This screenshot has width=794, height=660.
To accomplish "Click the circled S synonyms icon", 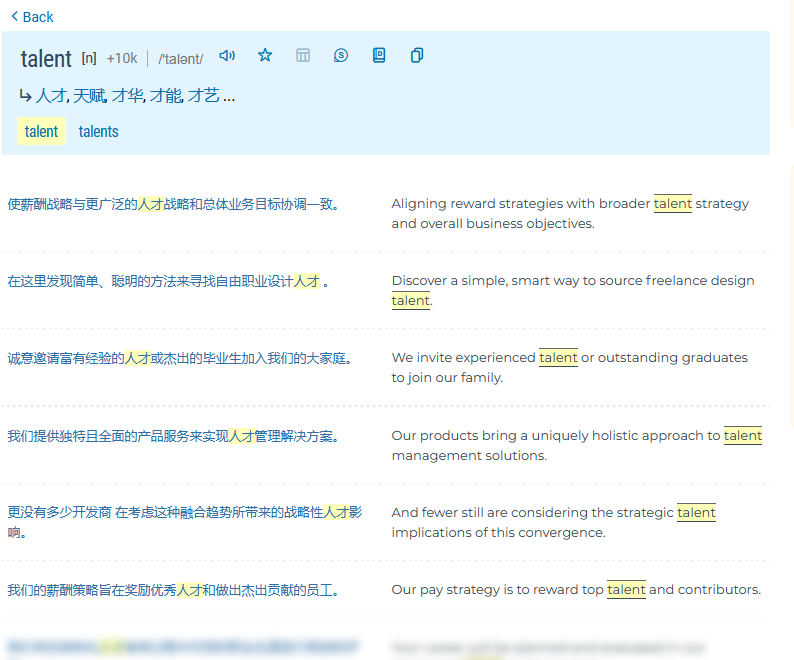I will click(341, 56).
